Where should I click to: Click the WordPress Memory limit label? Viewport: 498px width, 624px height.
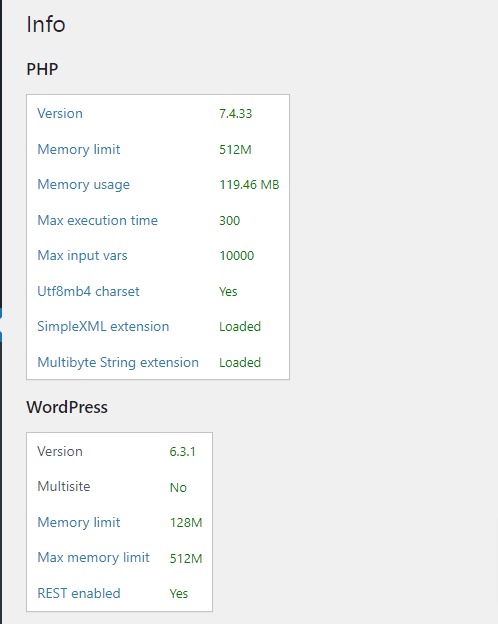point(78,522)
